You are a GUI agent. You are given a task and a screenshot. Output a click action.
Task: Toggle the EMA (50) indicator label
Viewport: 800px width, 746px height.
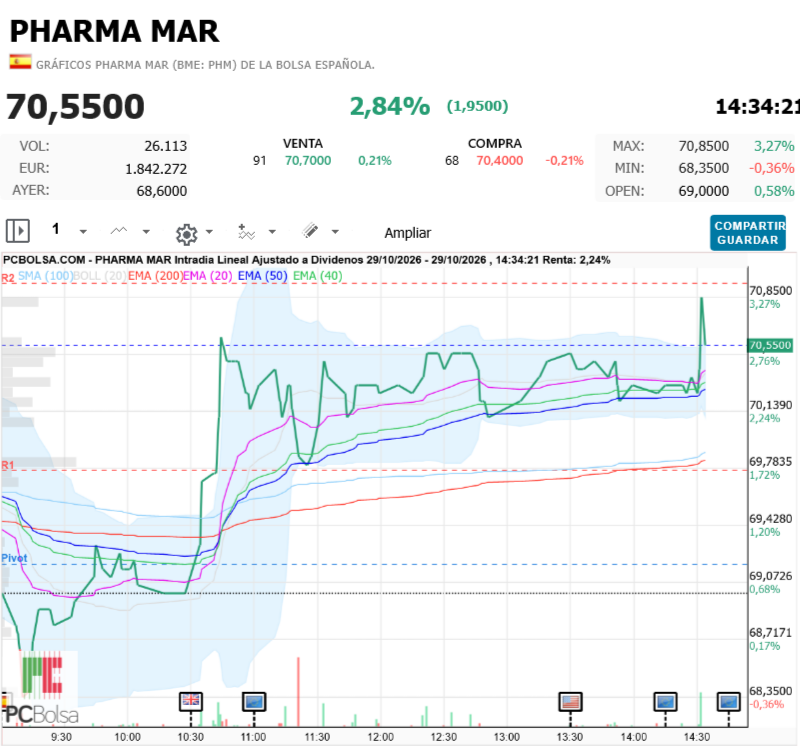(262, 276)
